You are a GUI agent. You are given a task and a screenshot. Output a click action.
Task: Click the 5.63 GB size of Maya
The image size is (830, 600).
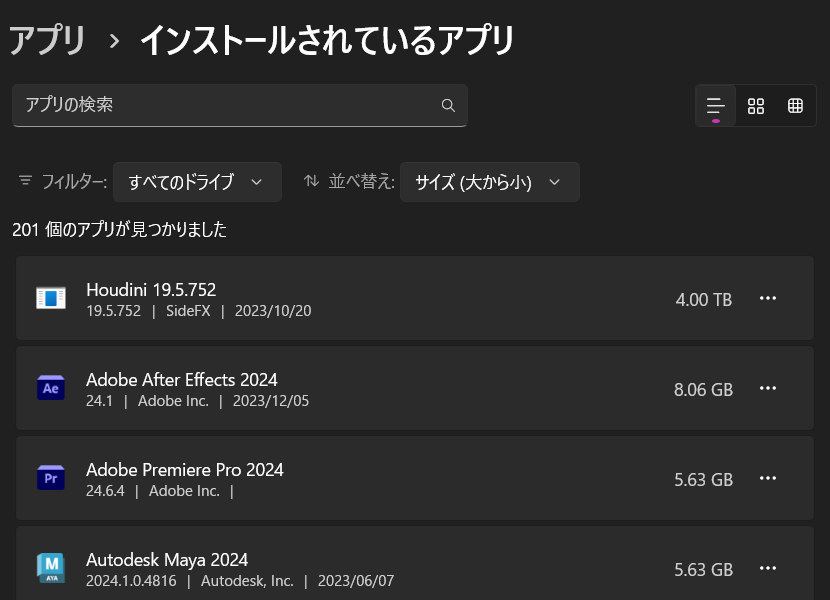click(703, 570)
